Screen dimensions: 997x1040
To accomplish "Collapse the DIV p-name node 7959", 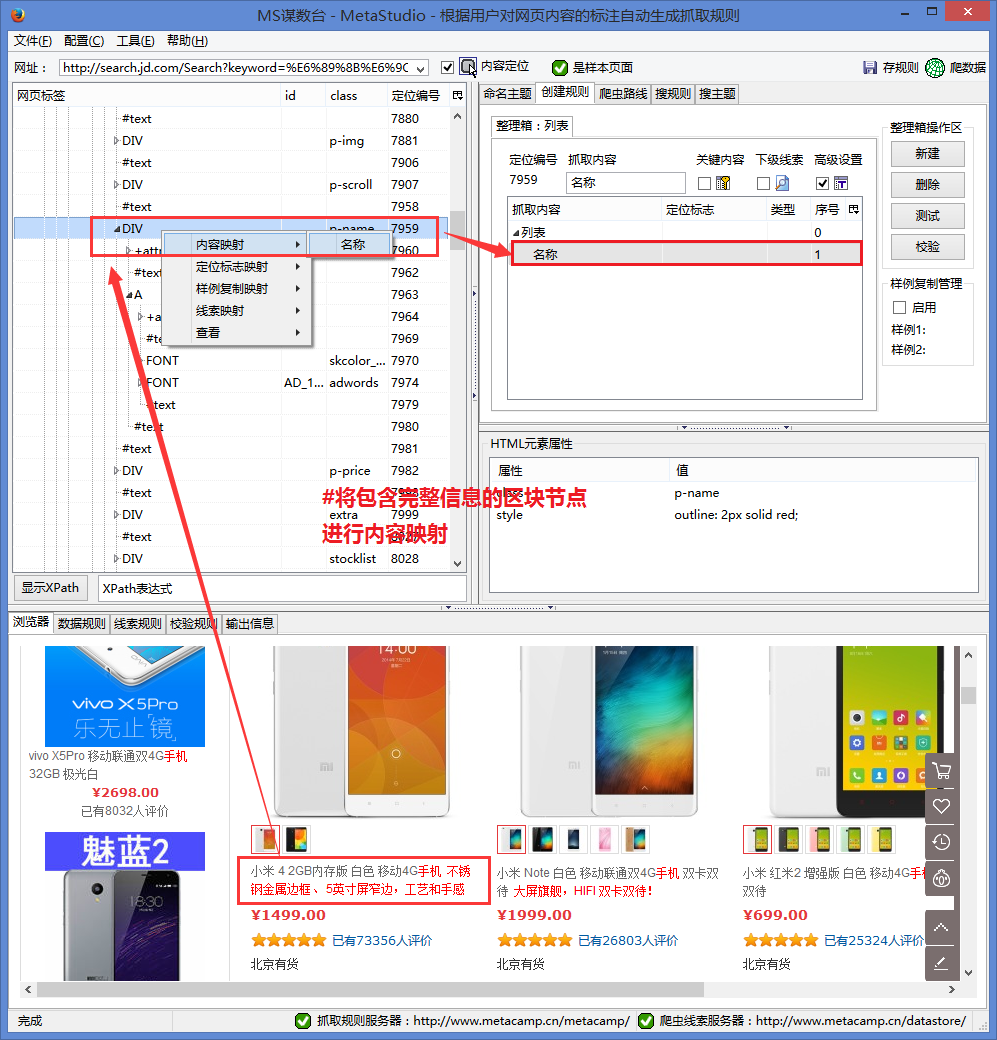I will pyautogui.click(x=117, y=229).
